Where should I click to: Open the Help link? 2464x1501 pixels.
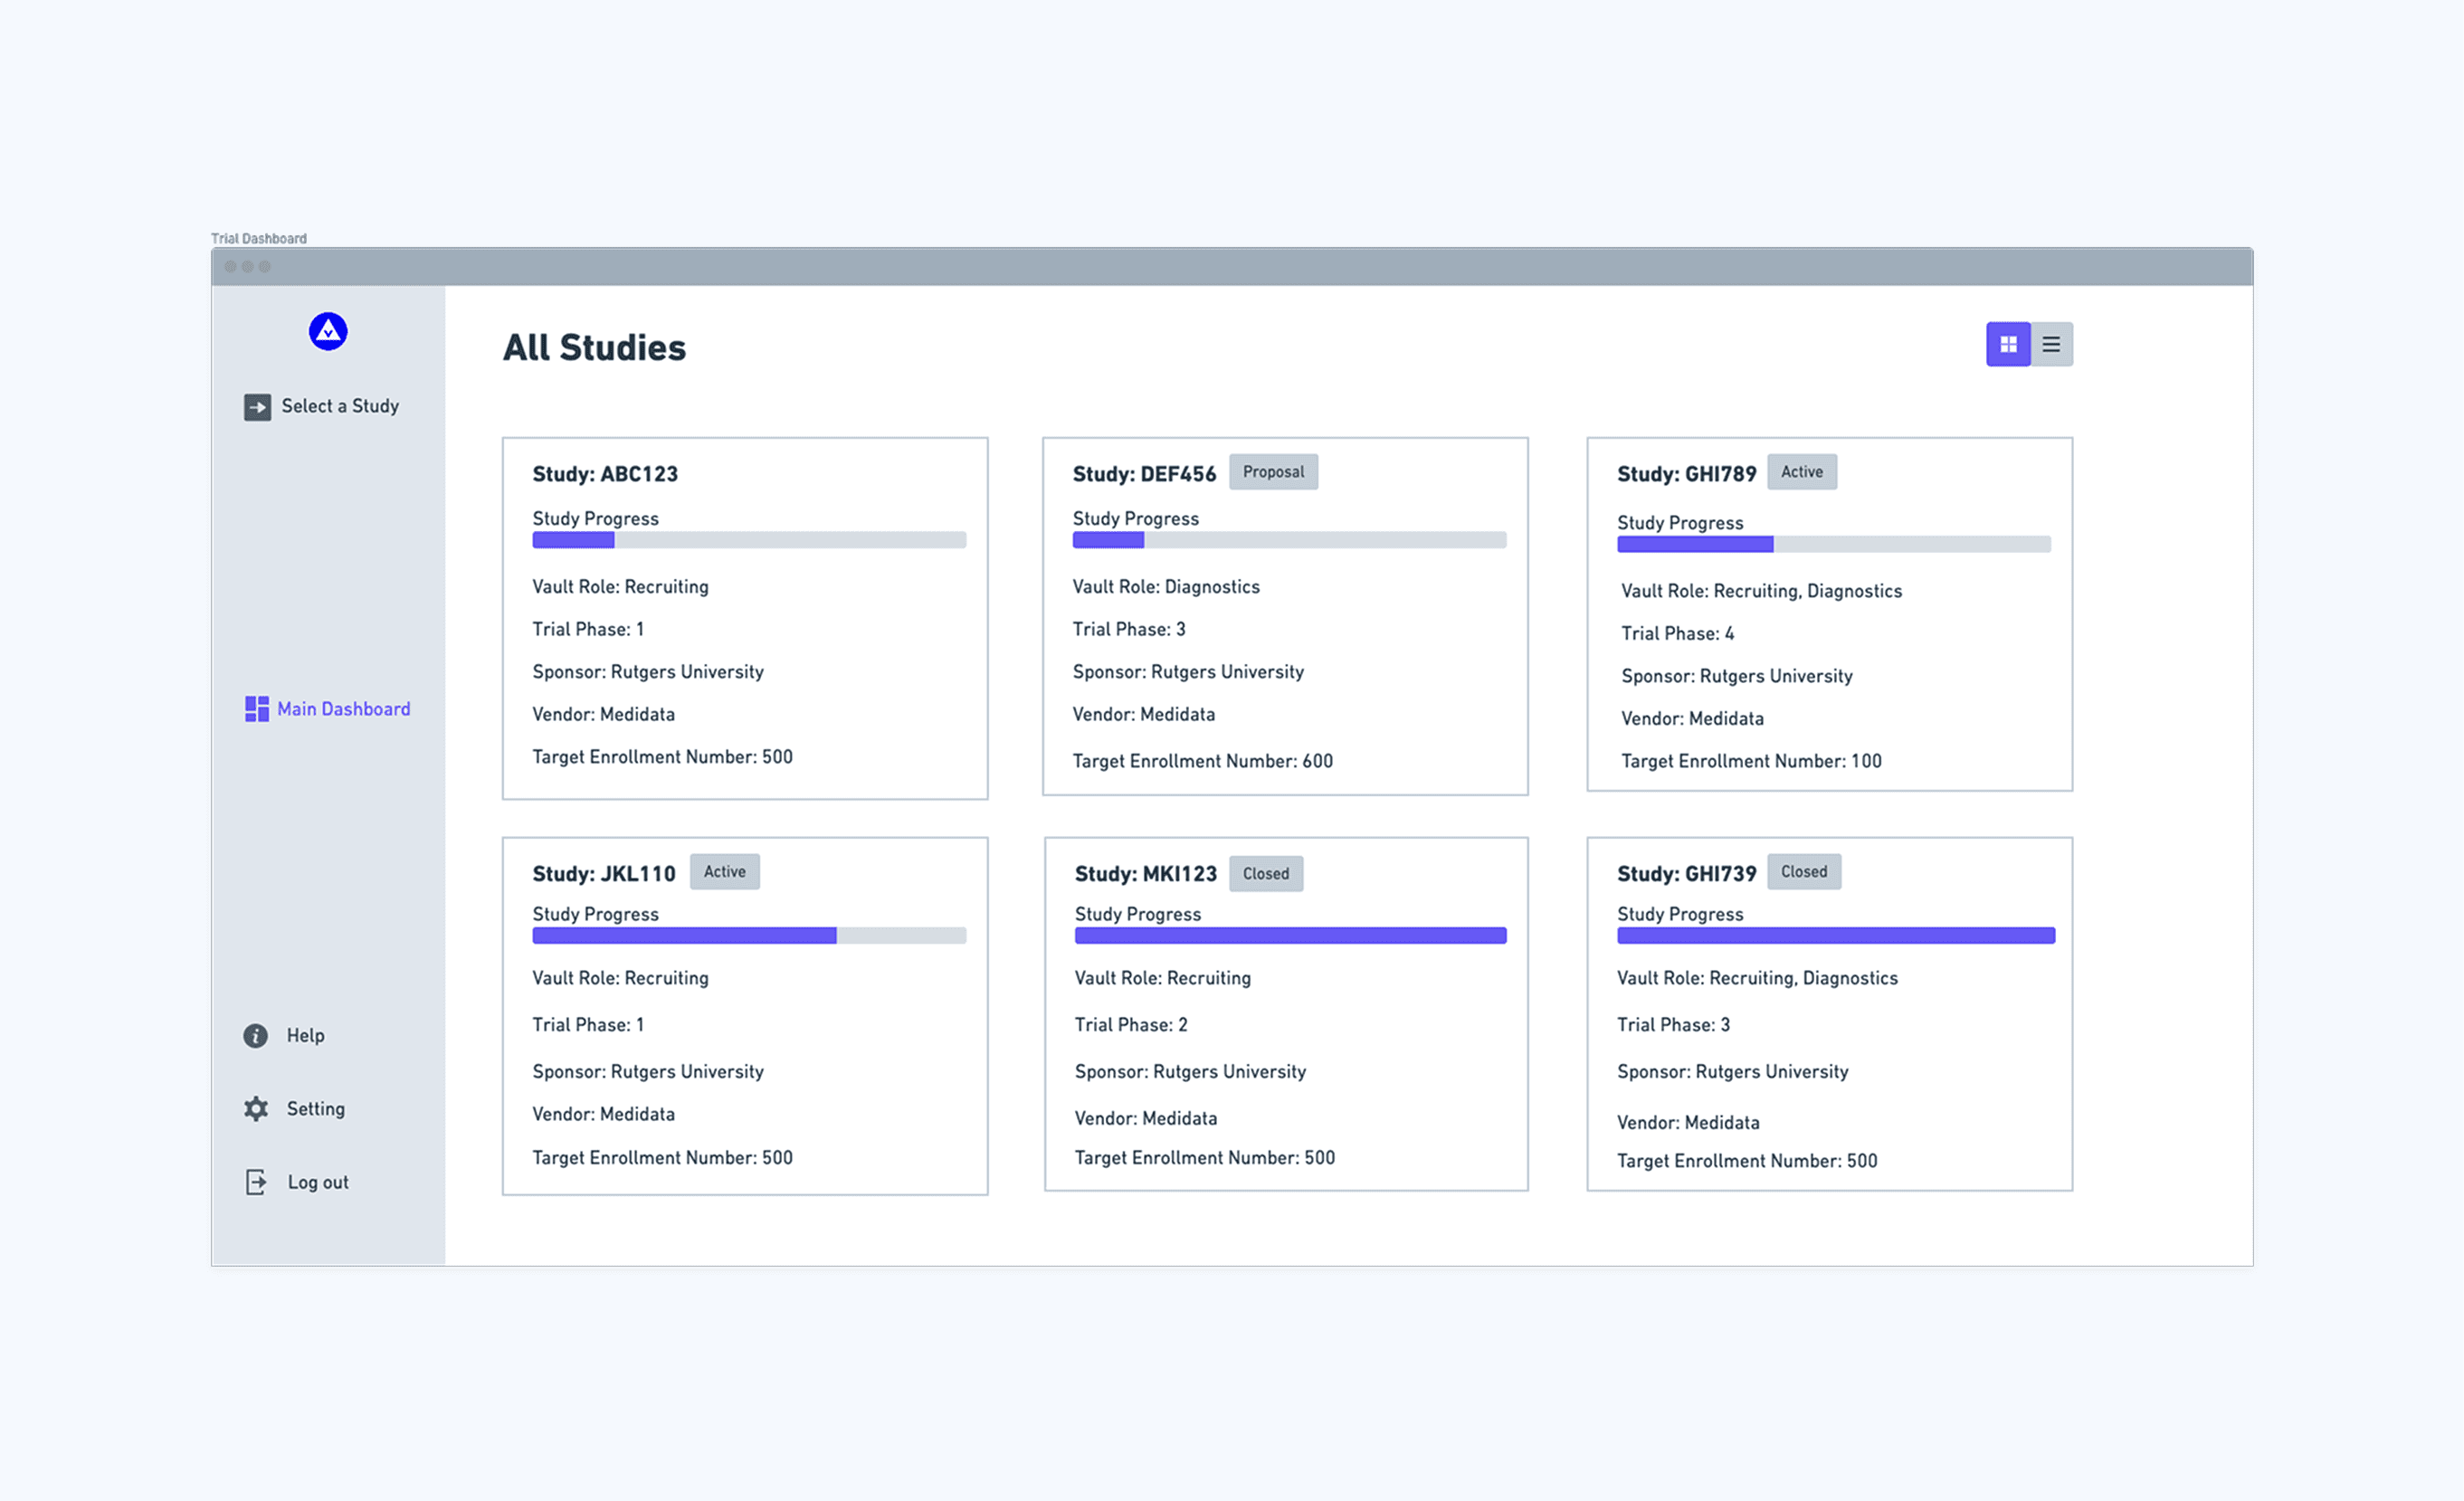[x=305, y=1036]
